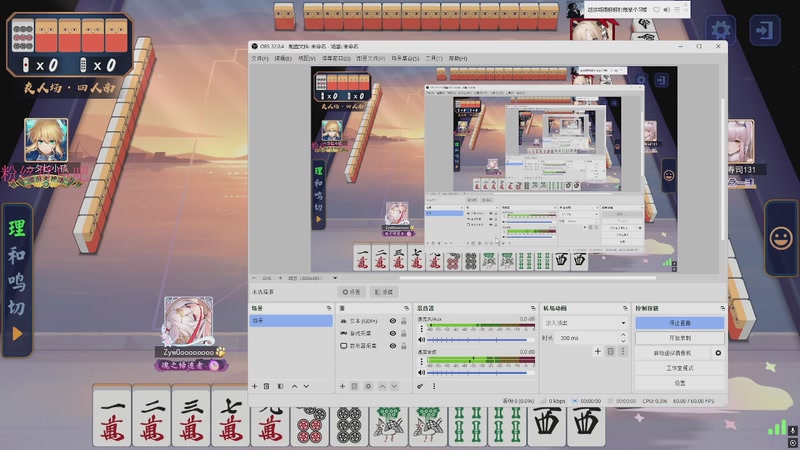
Task: Click the game exit door icon
Action: click(x=764, y=30)
